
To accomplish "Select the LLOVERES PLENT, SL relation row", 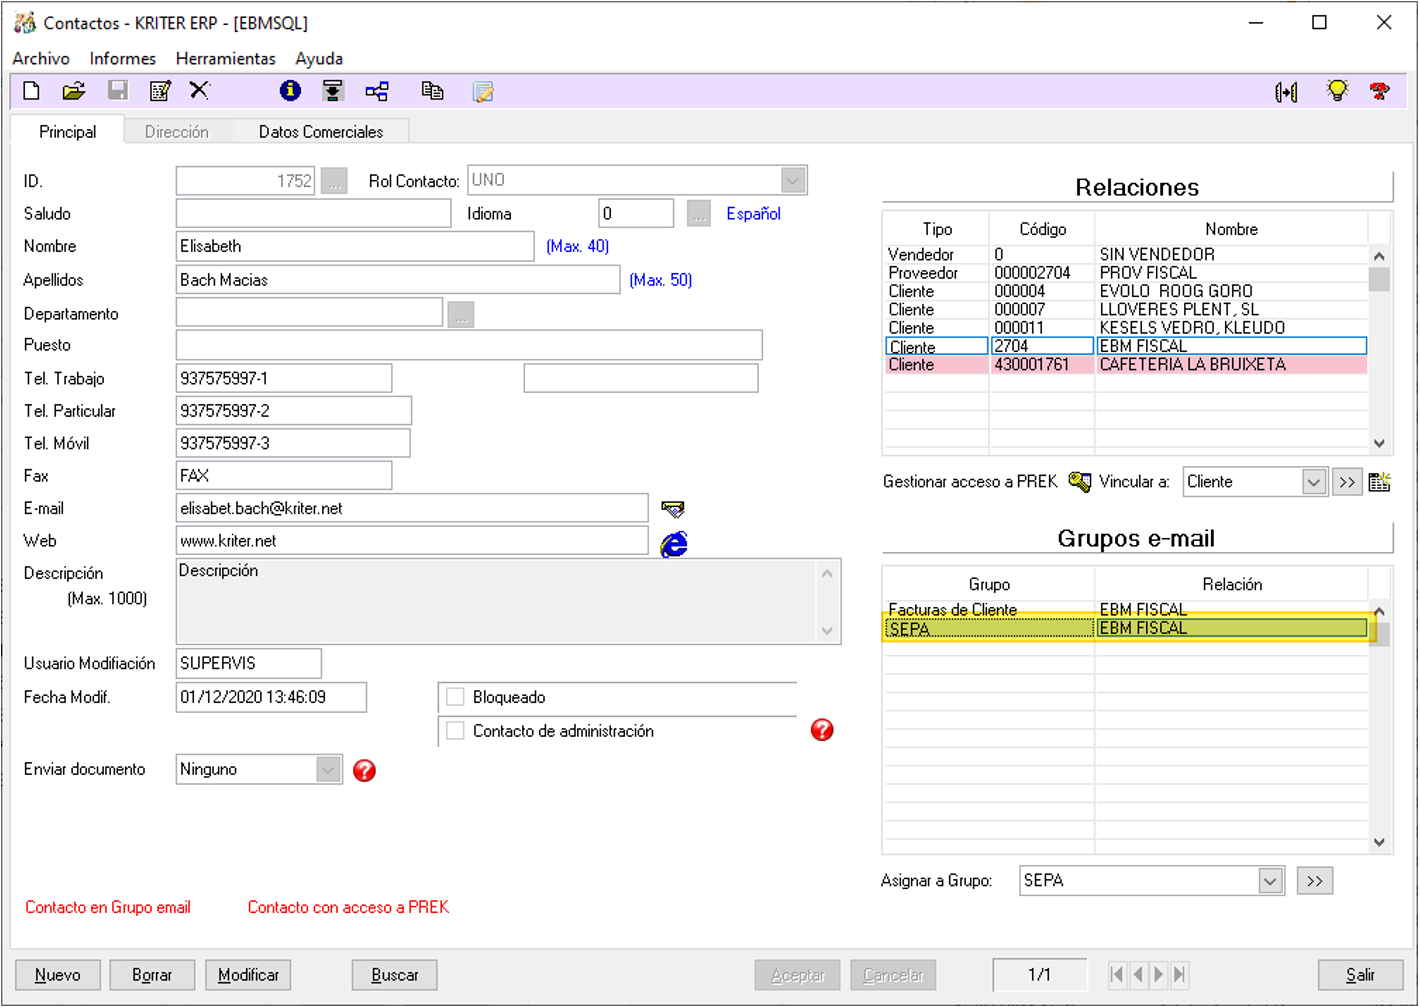I will tap(1126, 310).
